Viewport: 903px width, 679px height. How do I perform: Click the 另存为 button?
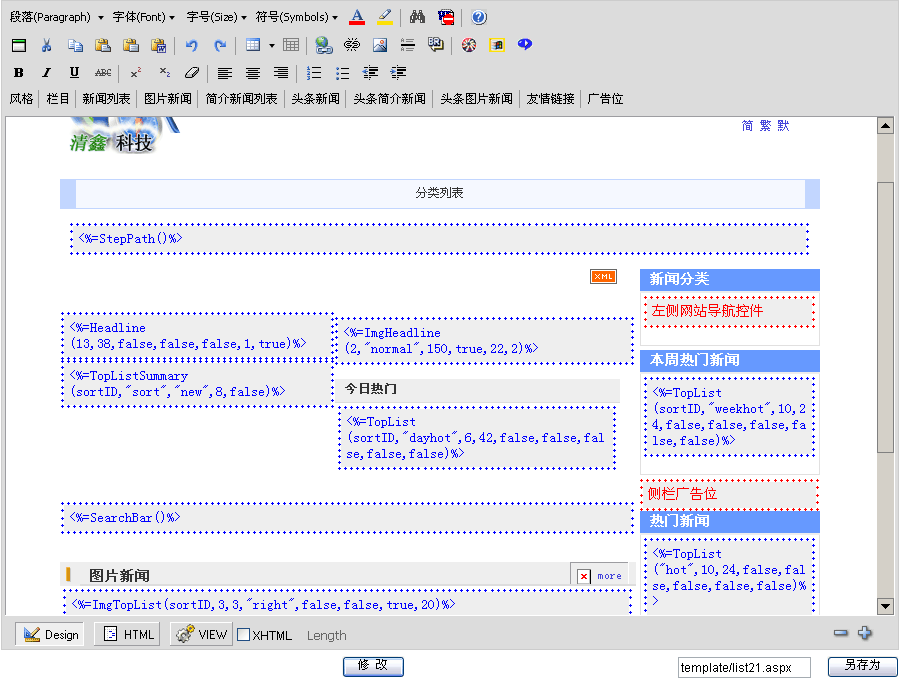(x=862, y=666)
